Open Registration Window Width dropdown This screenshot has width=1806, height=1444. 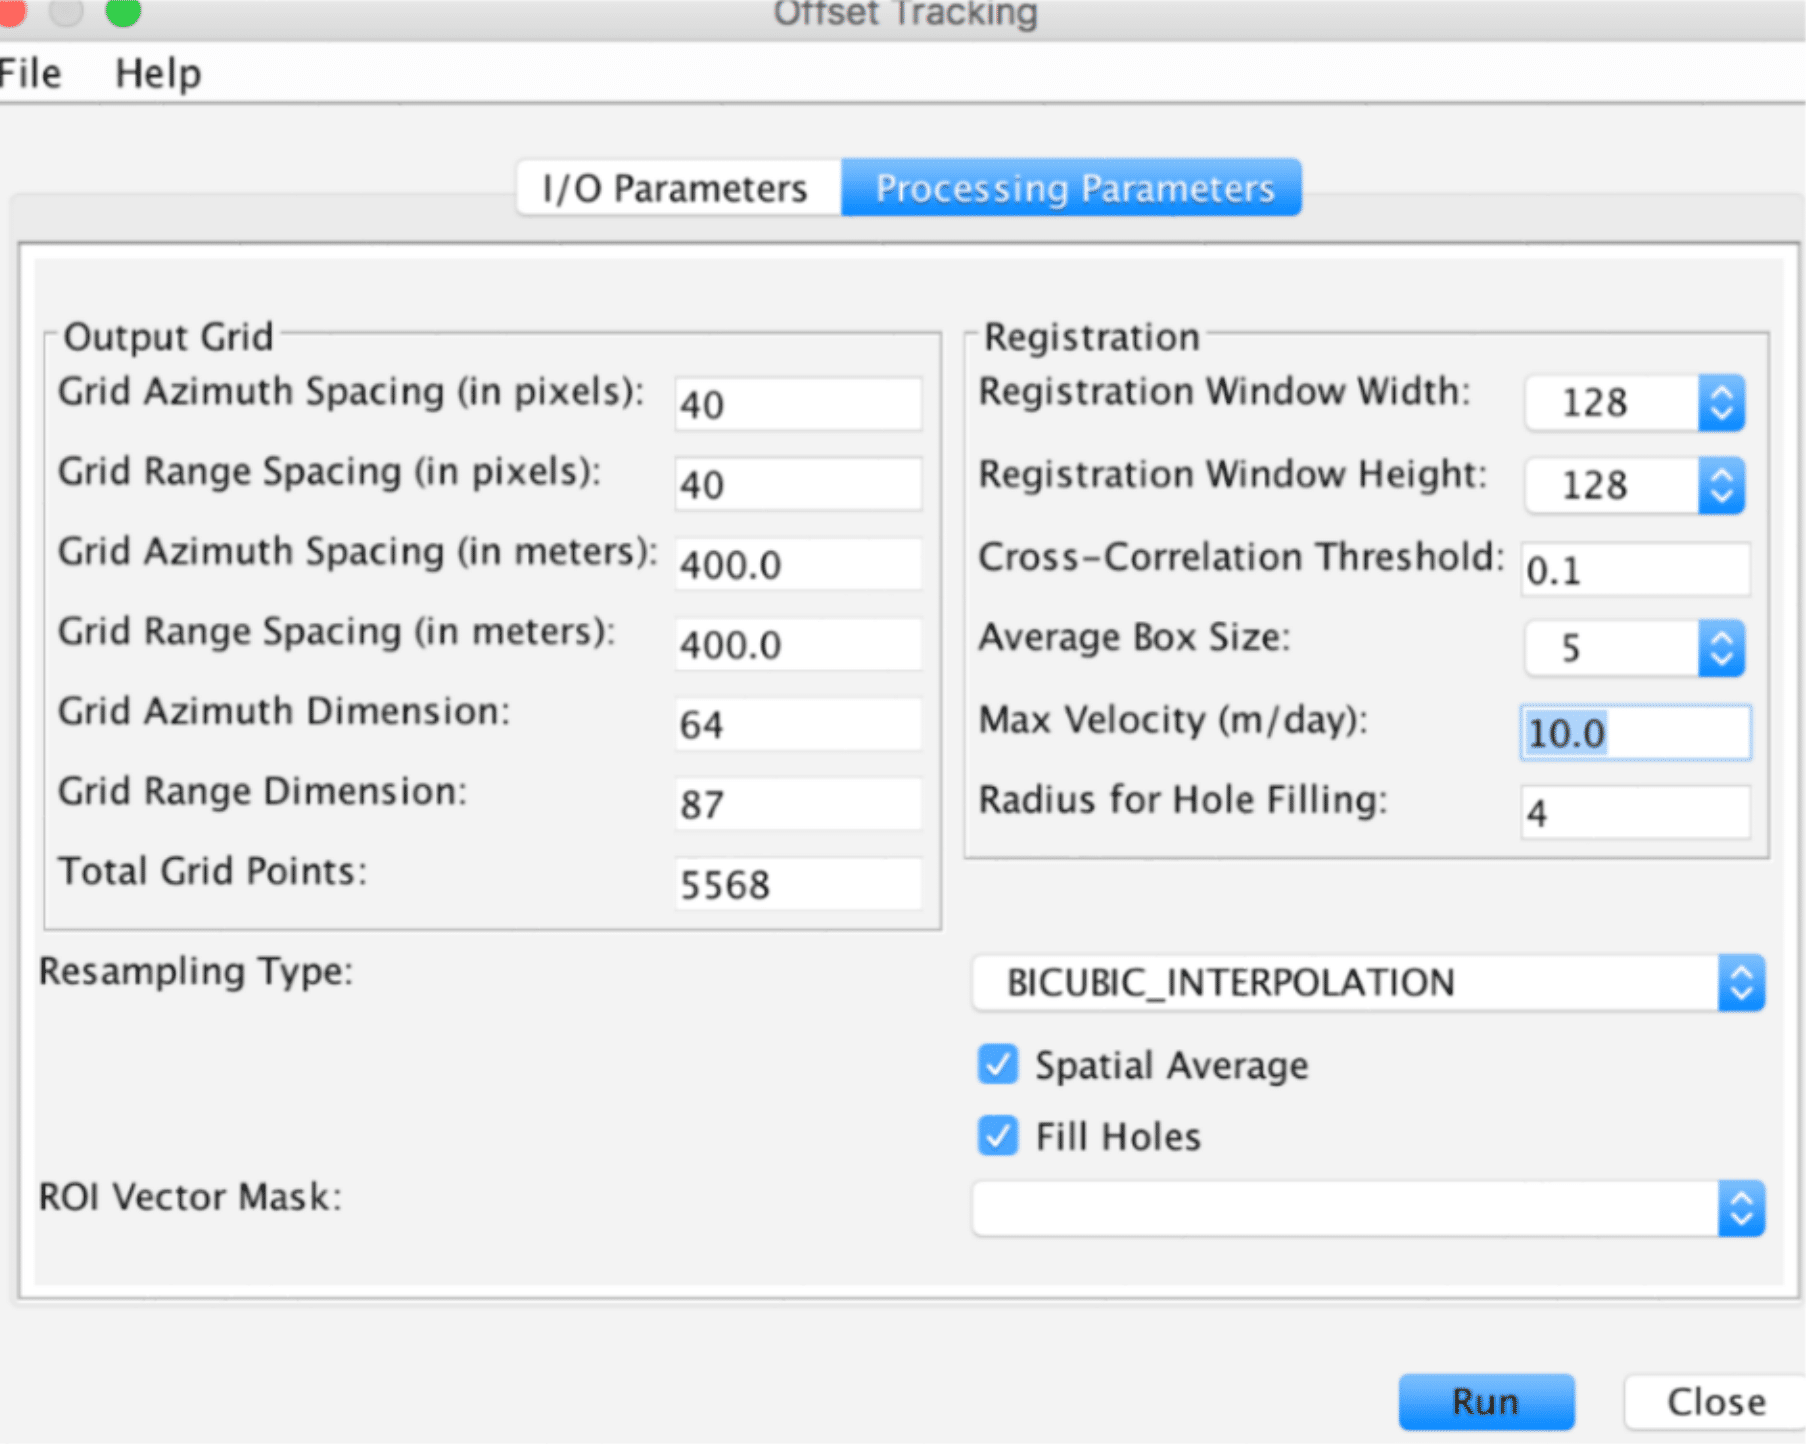[1634, 403]
